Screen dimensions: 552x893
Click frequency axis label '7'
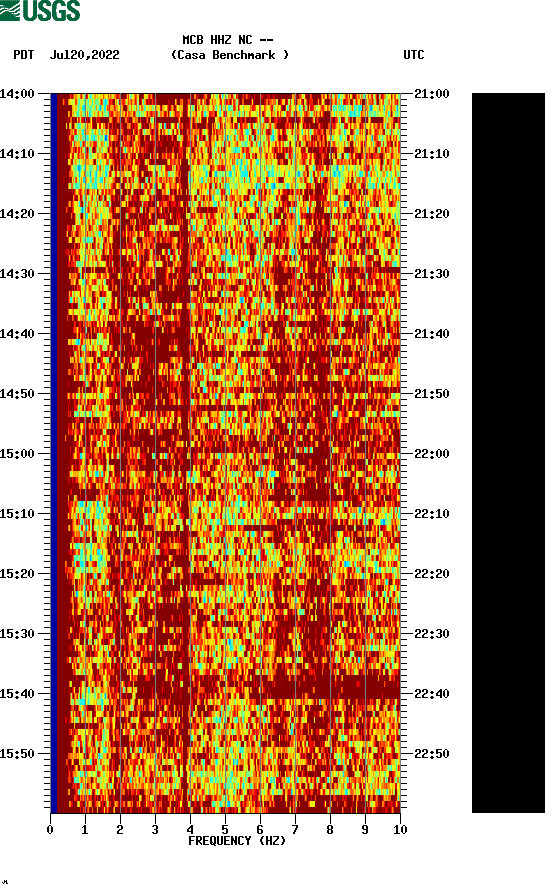point(295,830)
